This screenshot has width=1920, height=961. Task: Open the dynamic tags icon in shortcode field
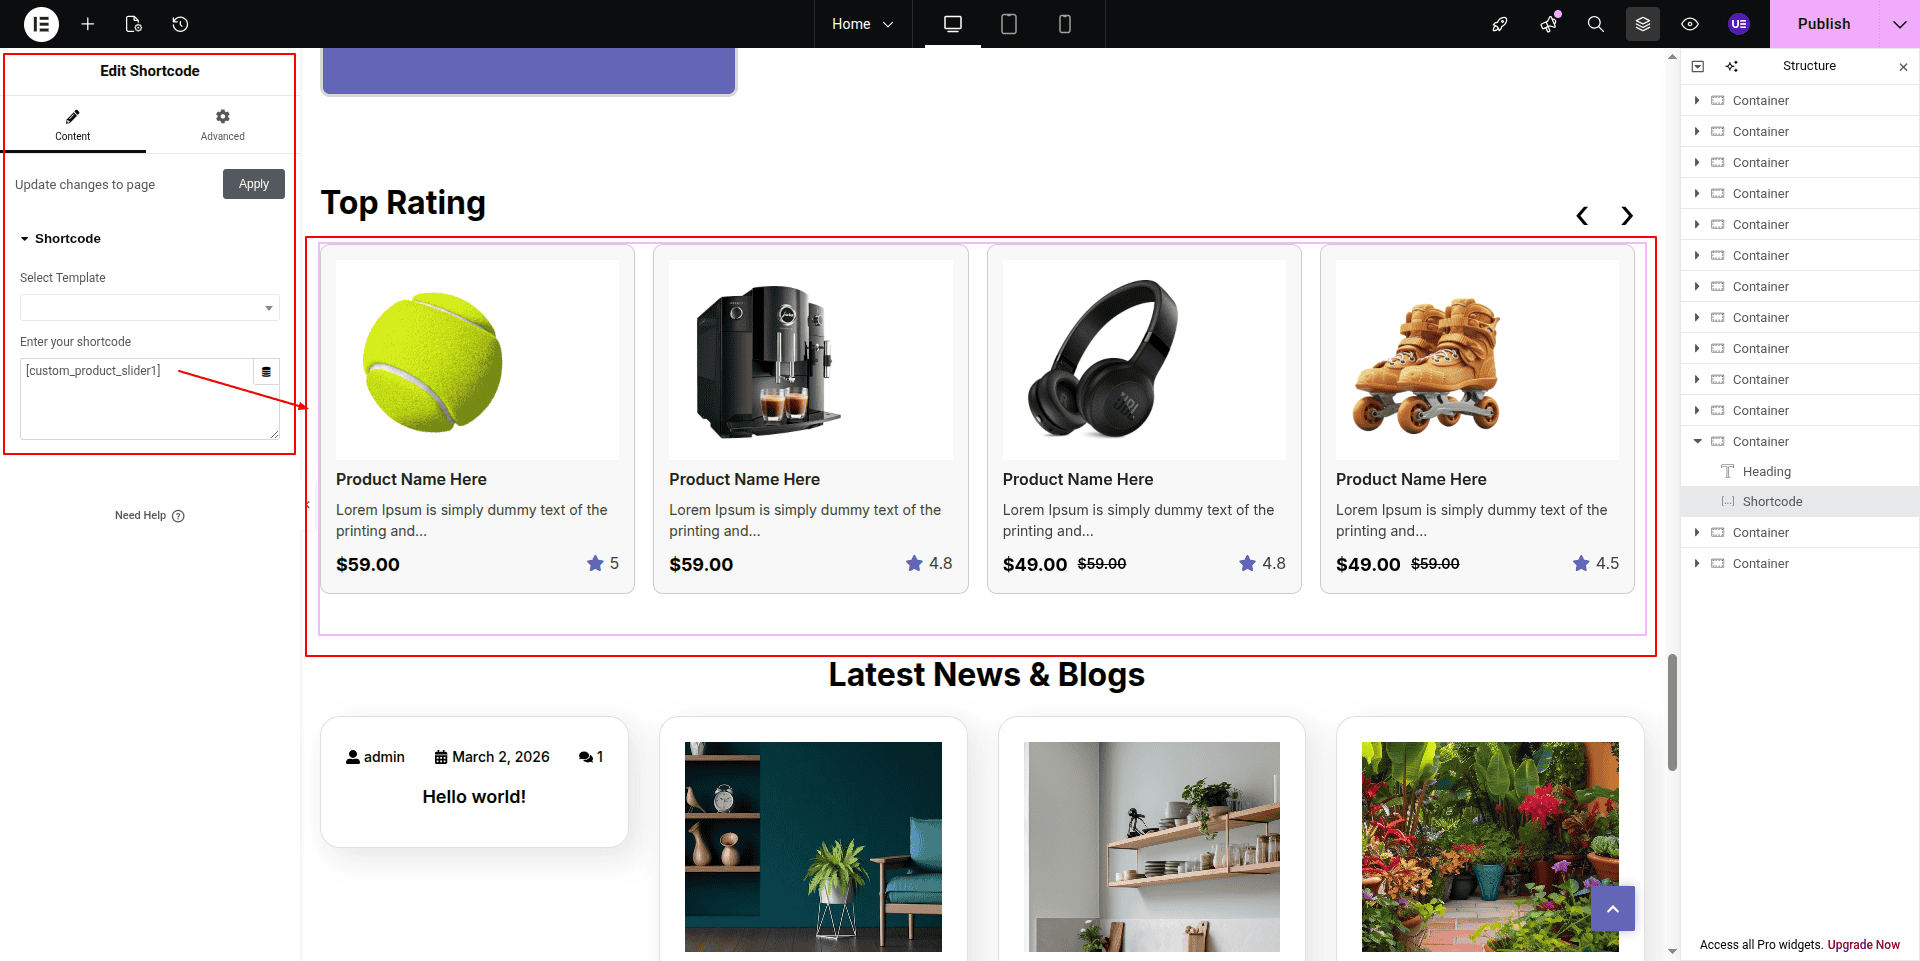pos(266,372)
